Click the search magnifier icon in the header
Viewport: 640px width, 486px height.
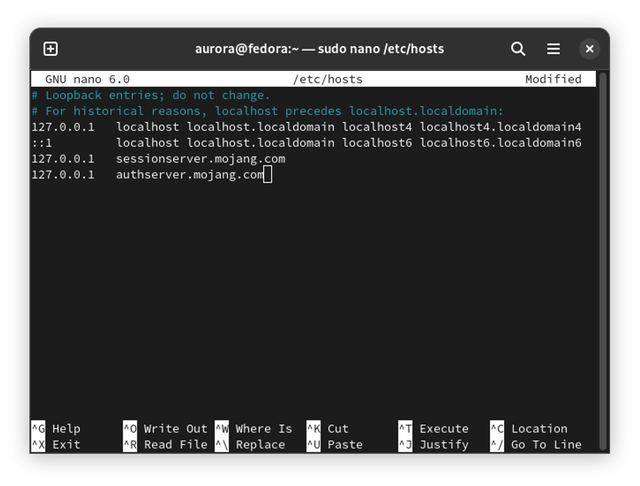tap(518, 48)
